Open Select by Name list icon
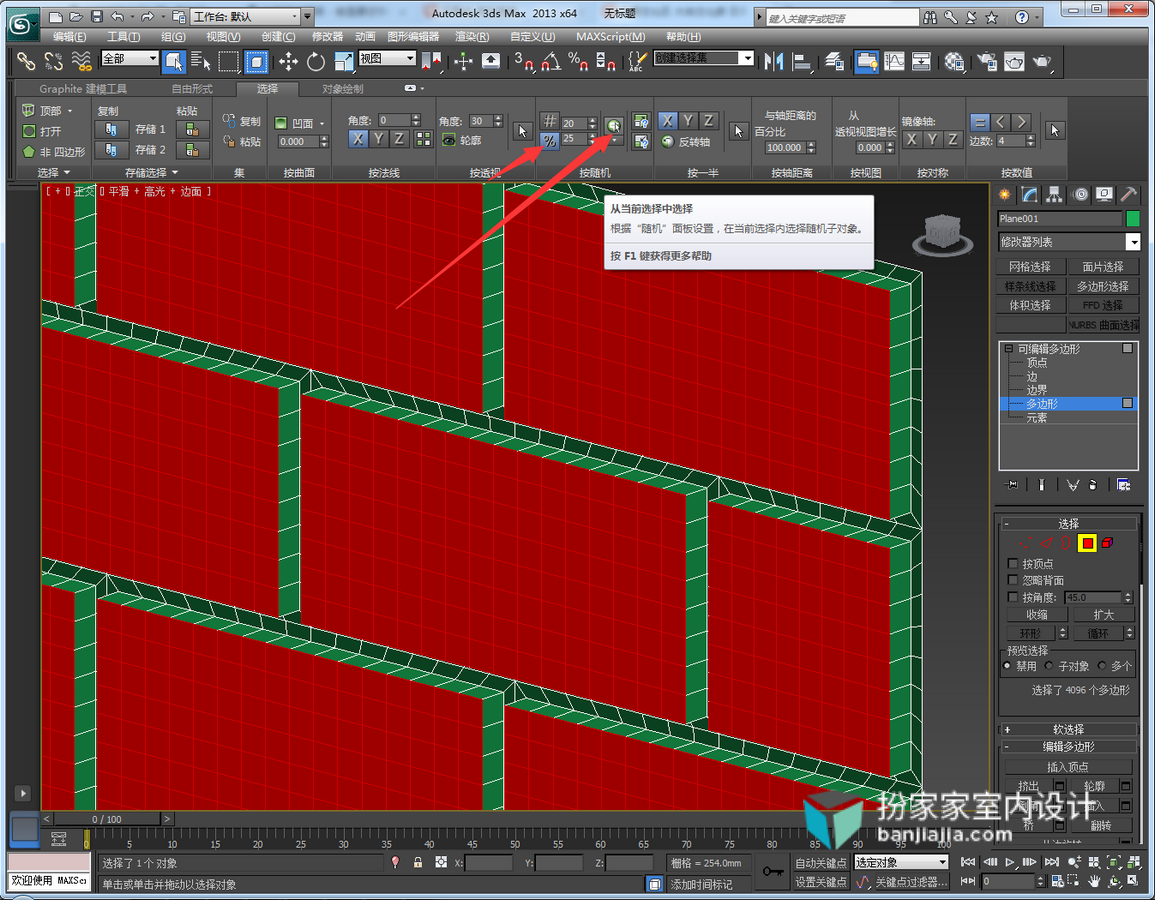Image resolution: width=1155 pixels, height=900 pixels. point(200,61)
